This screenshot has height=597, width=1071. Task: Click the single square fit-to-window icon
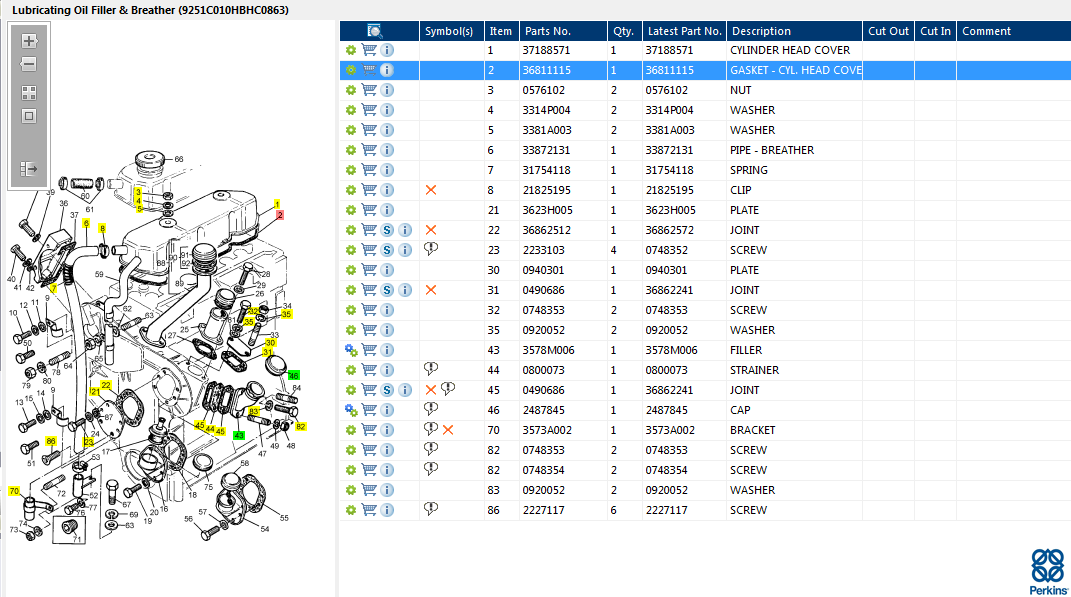[29, 116]
